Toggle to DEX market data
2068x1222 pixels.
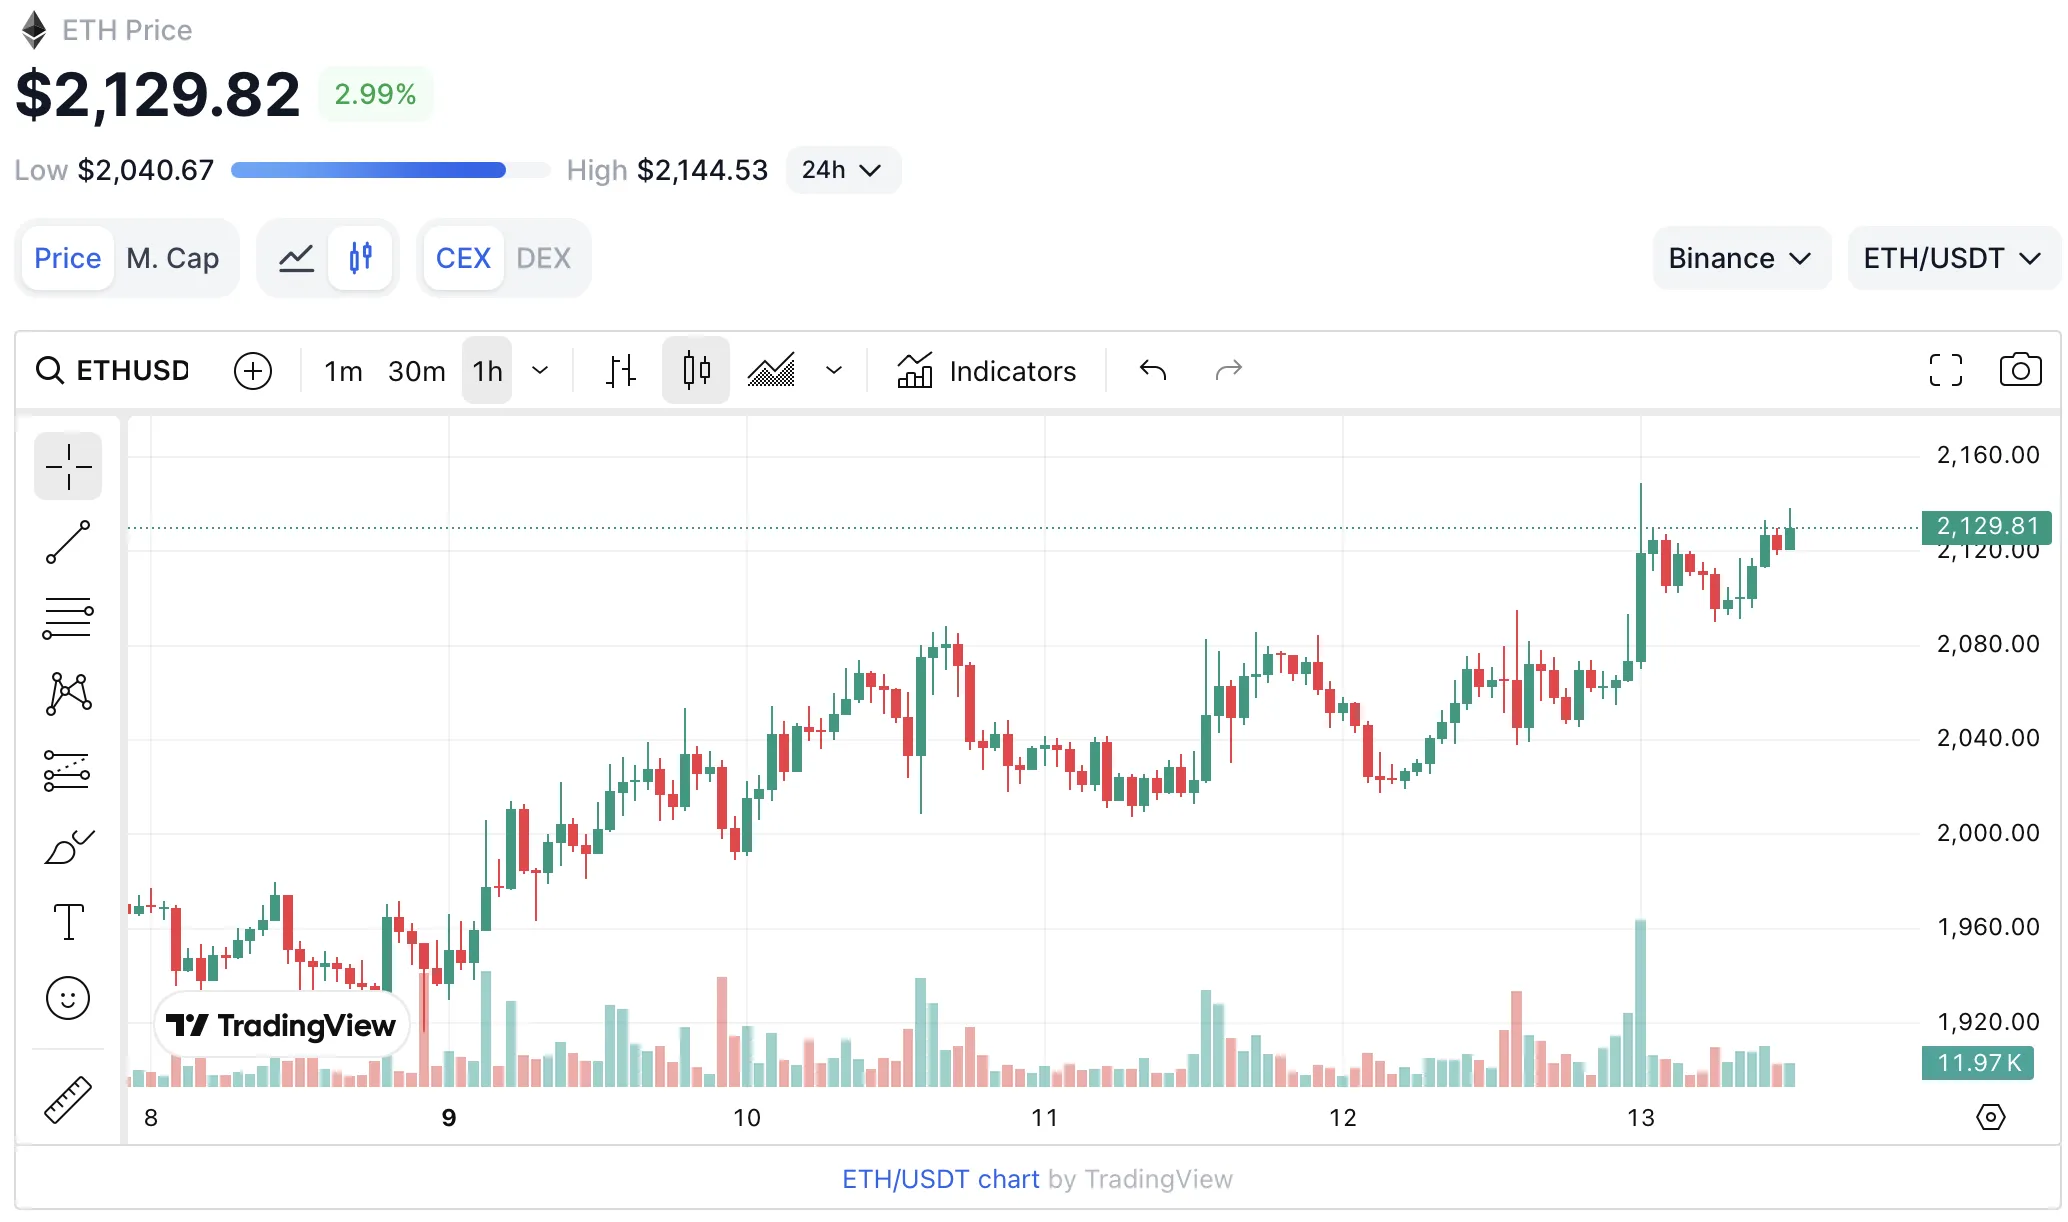coord(543,257)
